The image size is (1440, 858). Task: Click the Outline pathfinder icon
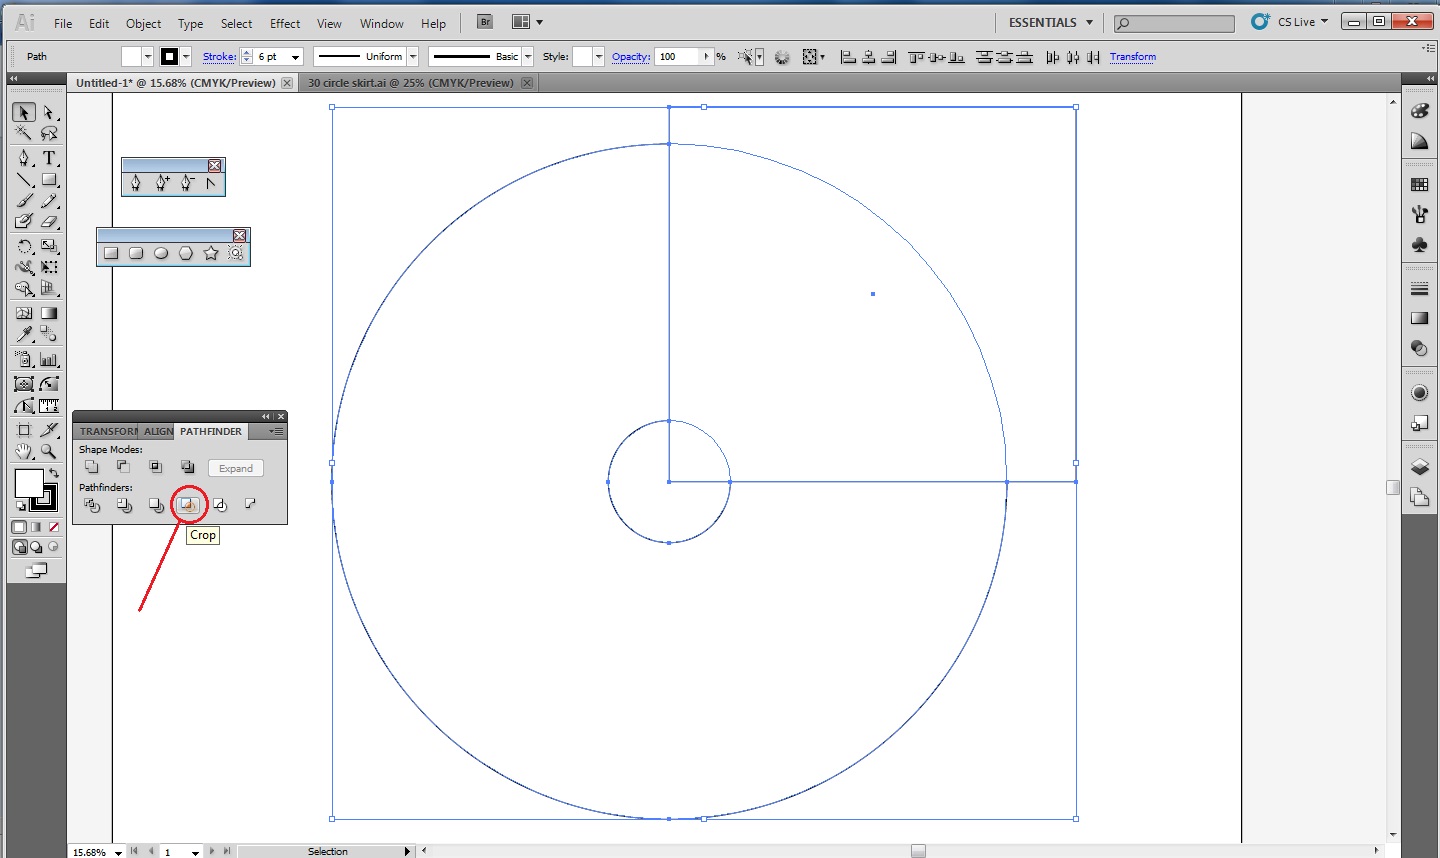(x=220, y=505)
